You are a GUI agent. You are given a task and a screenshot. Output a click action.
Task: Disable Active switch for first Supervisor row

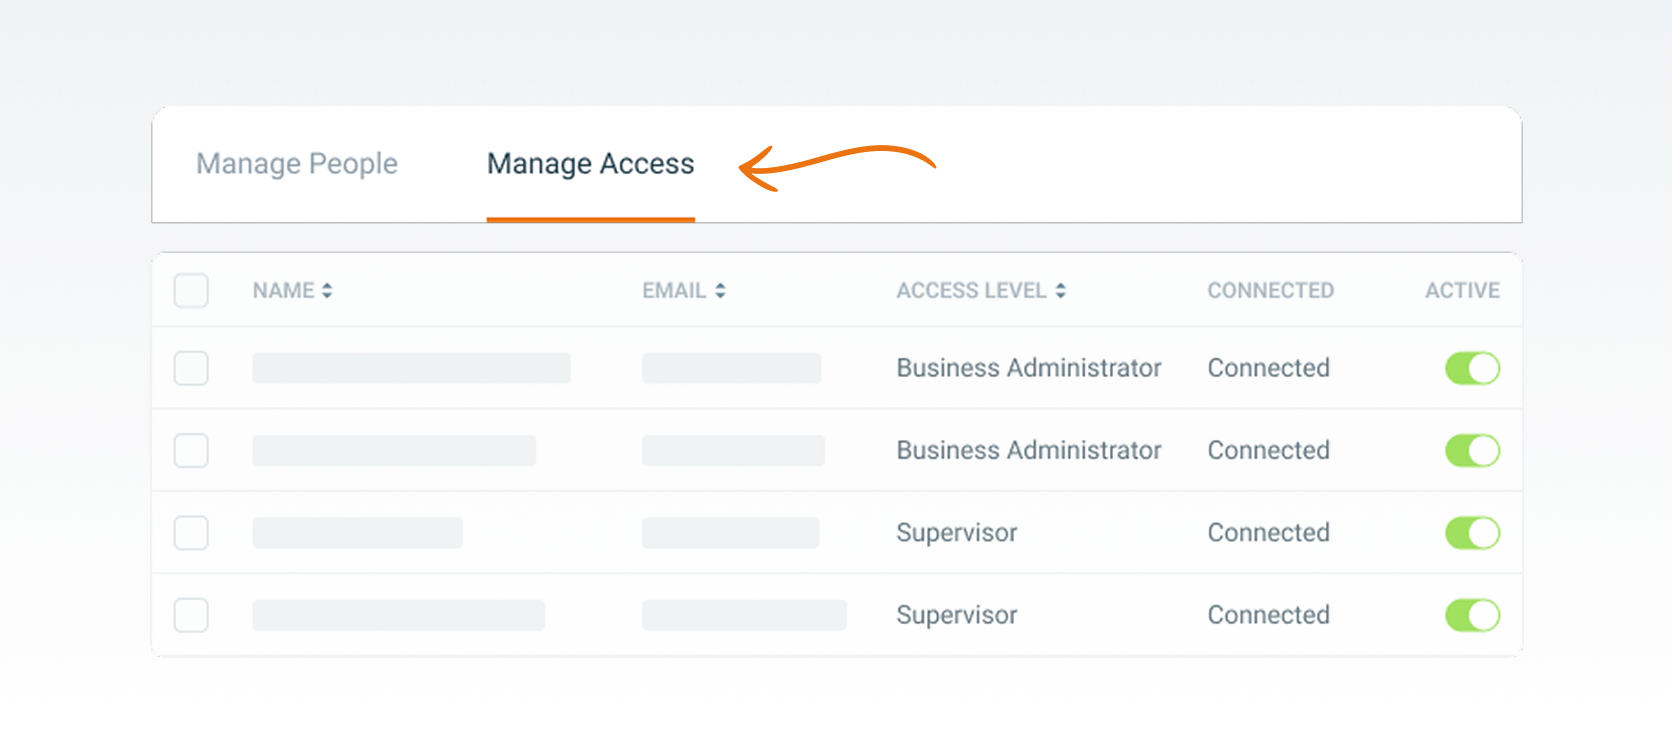(x=1472, y=533)
